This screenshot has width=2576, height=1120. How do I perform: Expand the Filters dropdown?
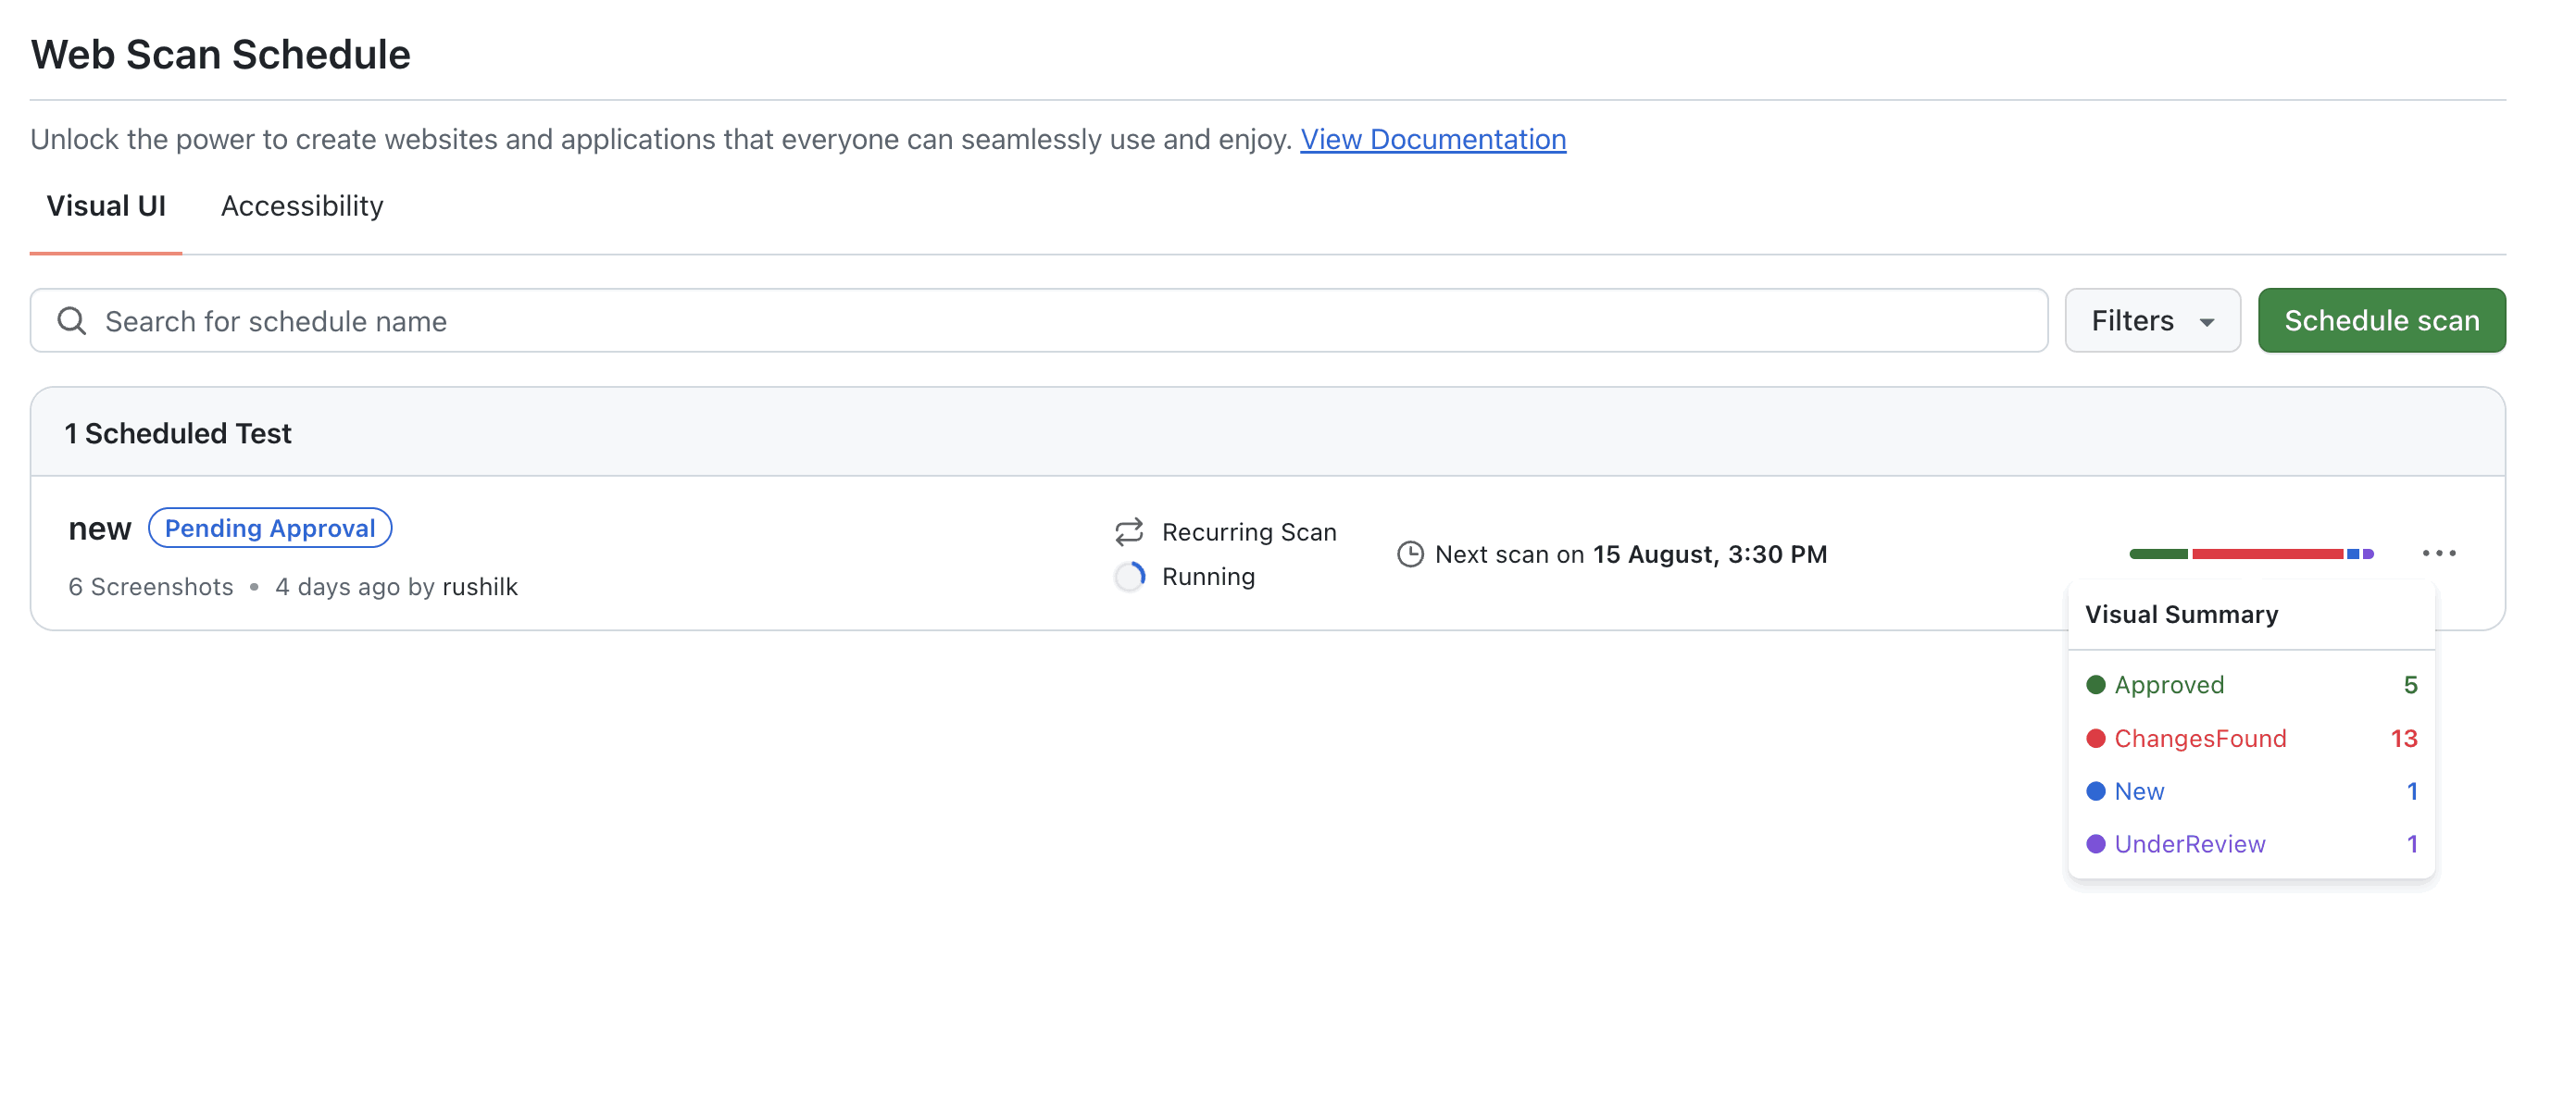pyautogui.click(x=2151, y=321)
